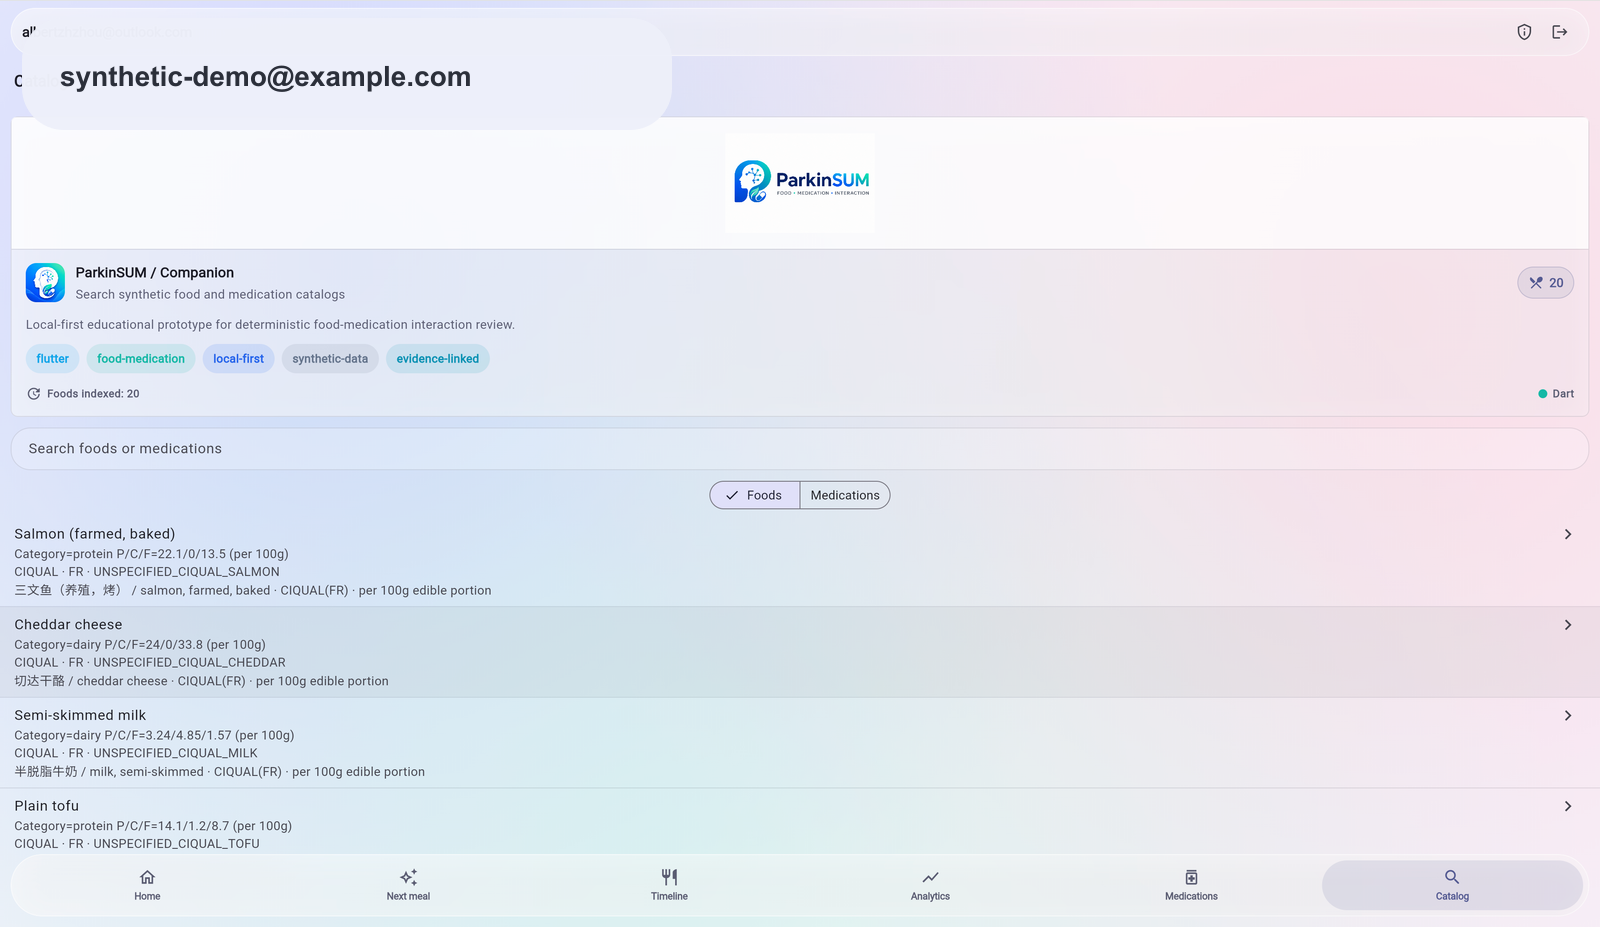1600x927 pixels.
Task: Select the evidence-linked tag chip
Action: [x=438, y=359]
